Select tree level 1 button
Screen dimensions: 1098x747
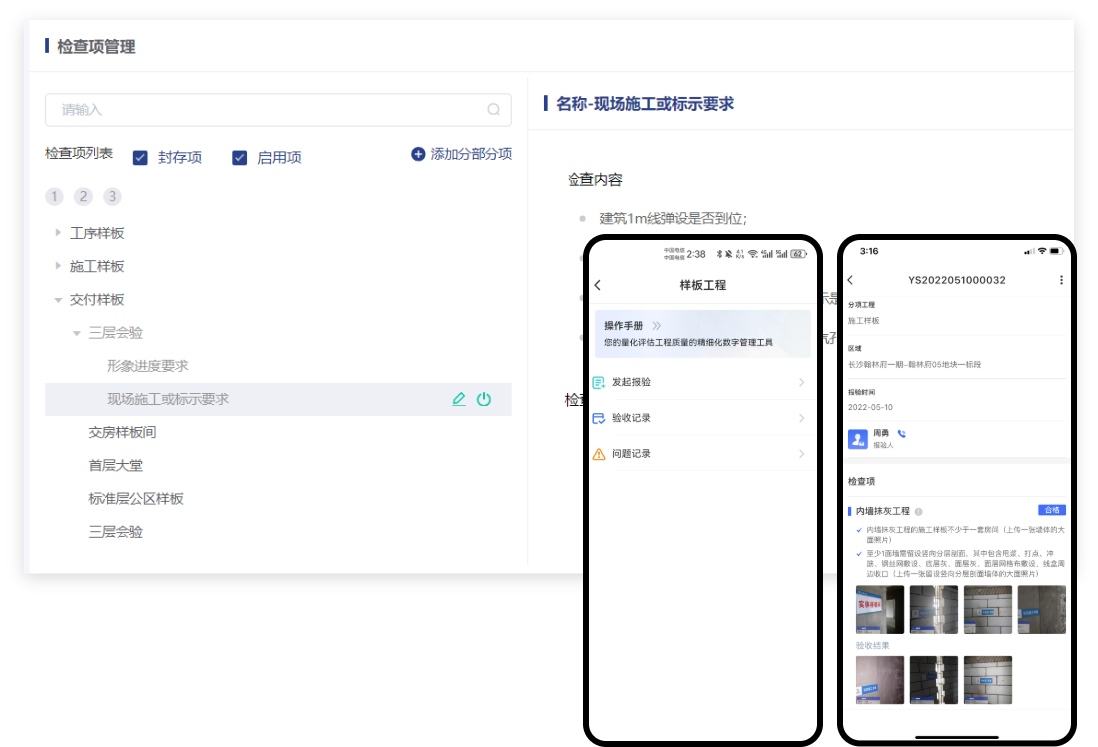tap(55, 197)
